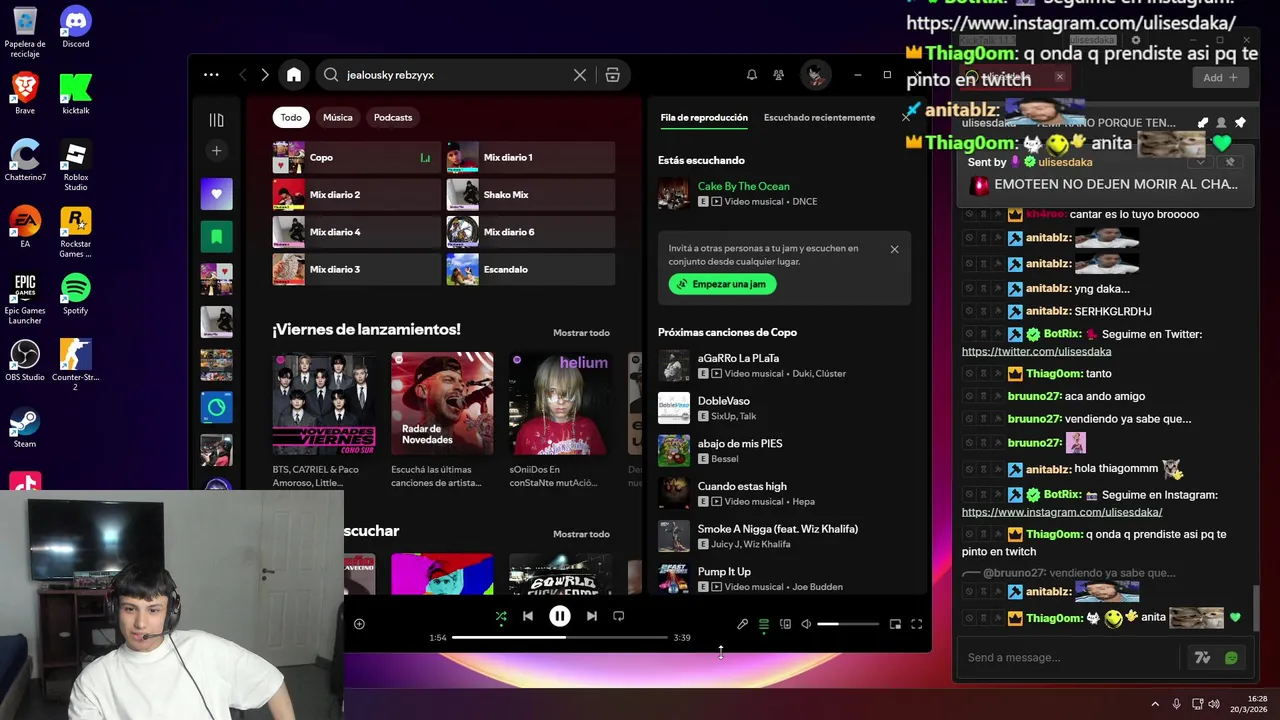Open Radar de Novedades cover
The width and height of the screenshot is (1280, 720).
pos(442,403)
